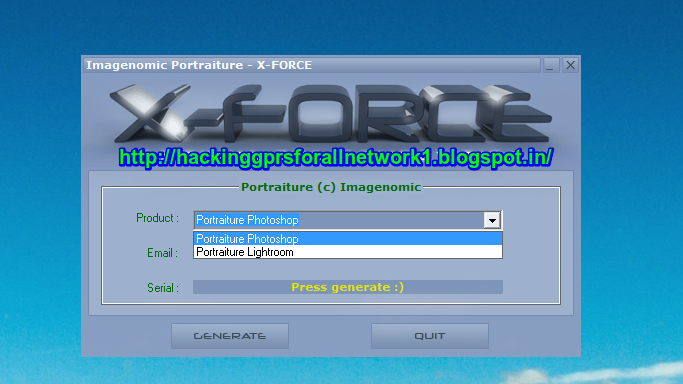Image resolution: width=683 pixels, height=384 pixels.
Task: Click the 'Product :' label
Action: (158, 218)
